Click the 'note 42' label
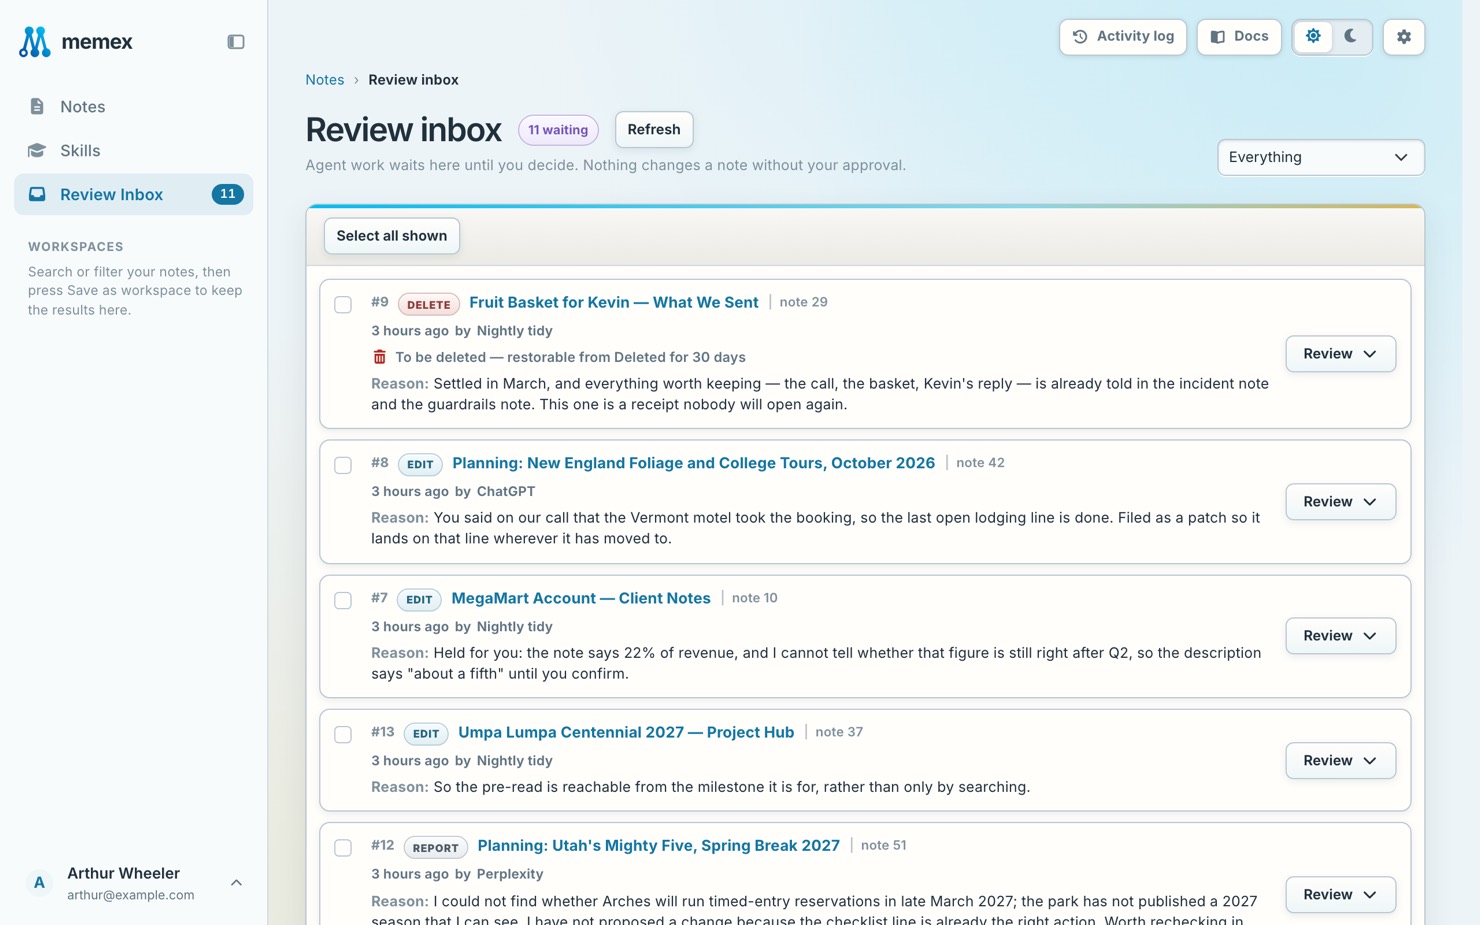The image size is (1480, 925). pos(980,463)
